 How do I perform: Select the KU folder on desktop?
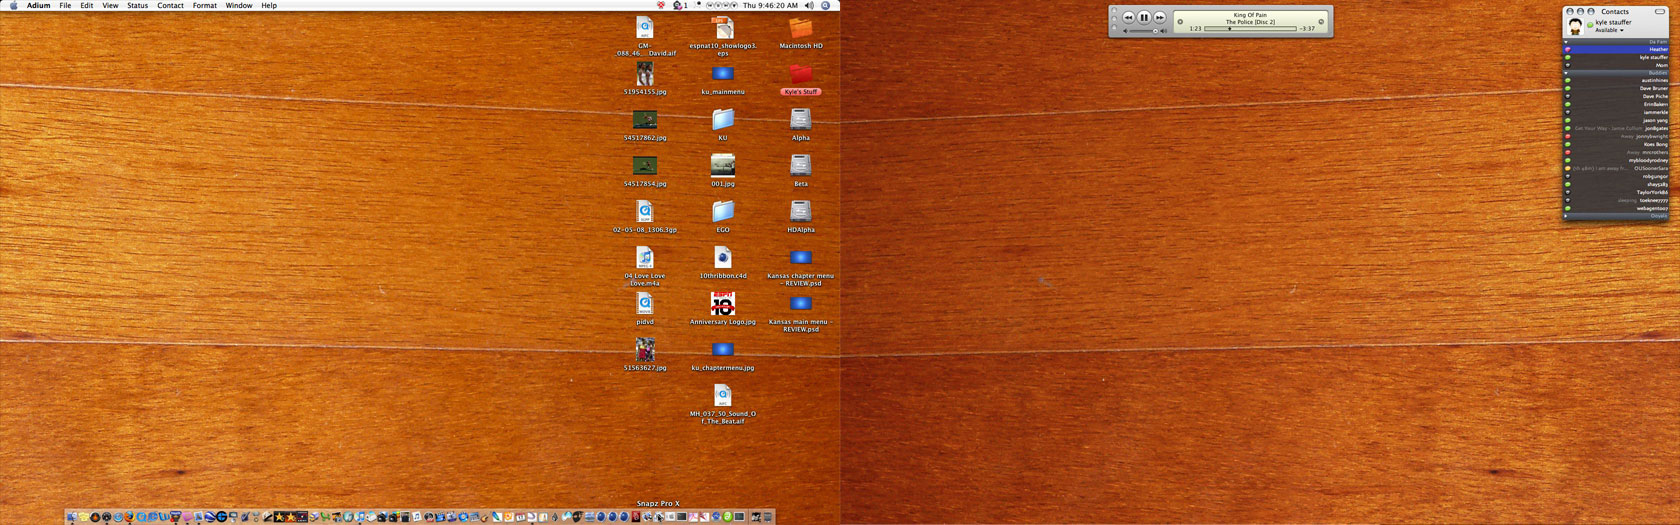(723, 119)
